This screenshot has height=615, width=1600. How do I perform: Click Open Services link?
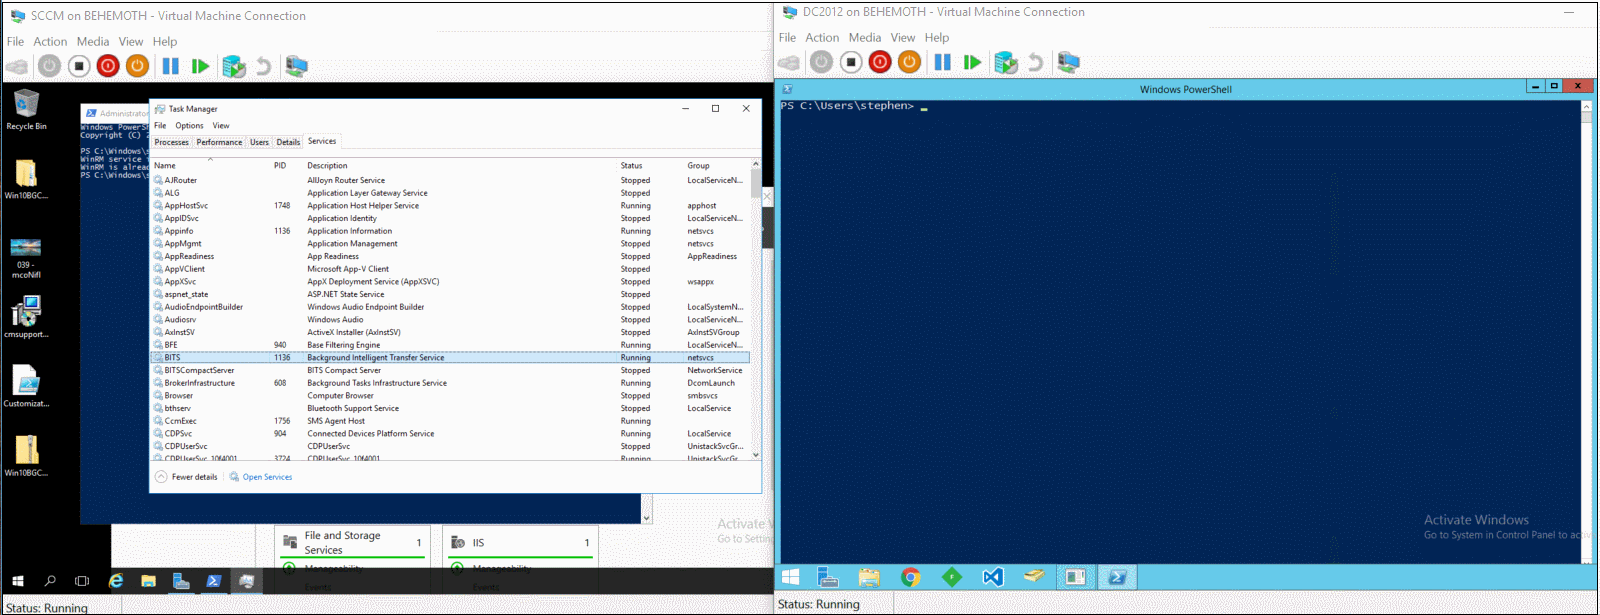point(261,477)
